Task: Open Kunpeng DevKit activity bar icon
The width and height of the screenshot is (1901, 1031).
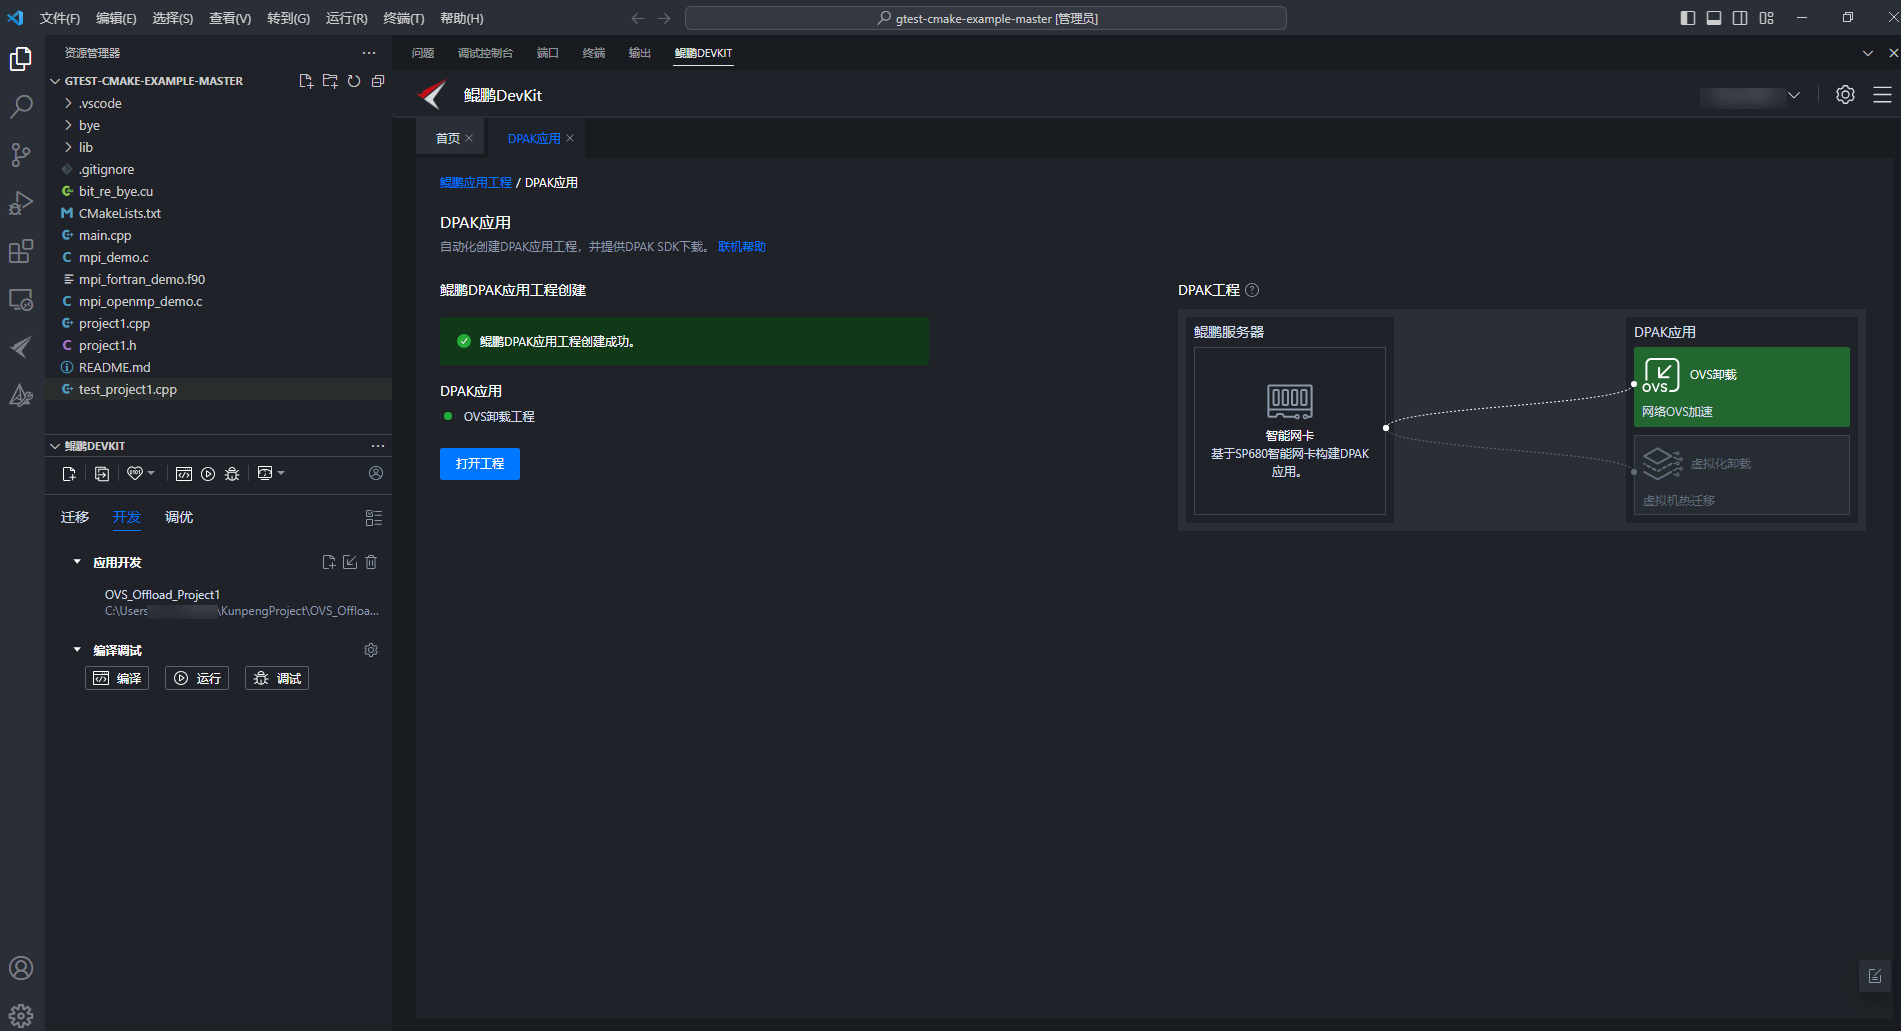Action: point(21,347)
